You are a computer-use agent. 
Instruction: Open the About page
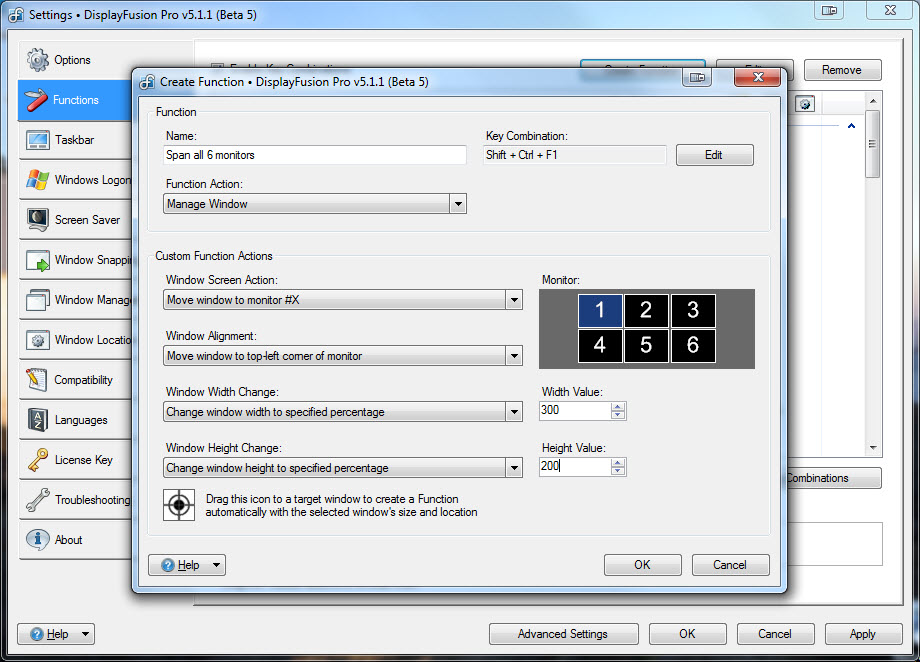tap(68, 540)
